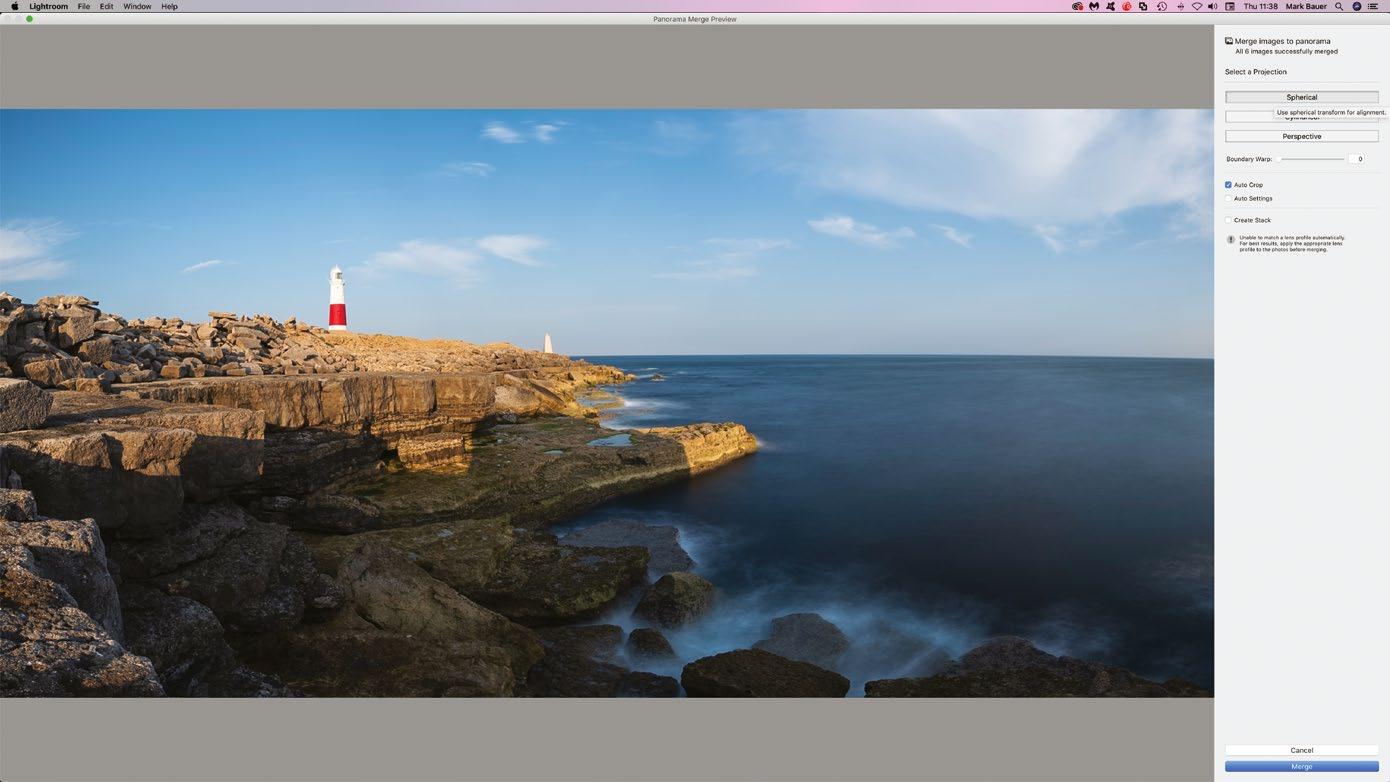Click the blue Merge button

[1301, 767]
